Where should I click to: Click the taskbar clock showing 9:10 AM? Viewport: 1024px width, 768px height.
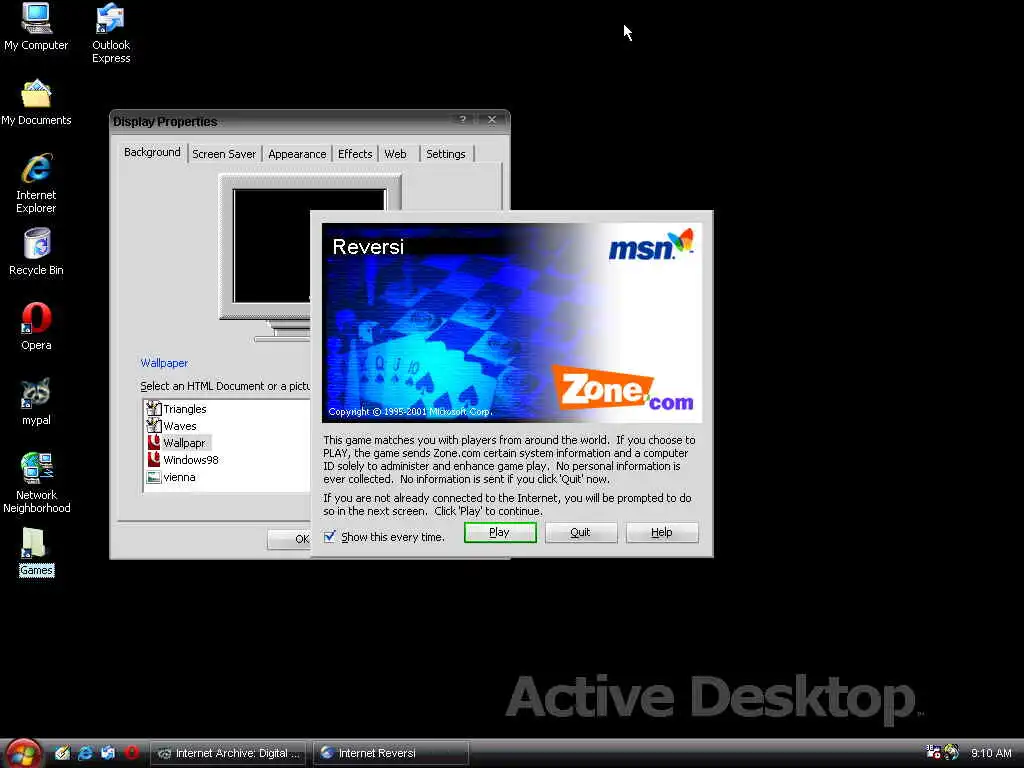pos(991,753)
